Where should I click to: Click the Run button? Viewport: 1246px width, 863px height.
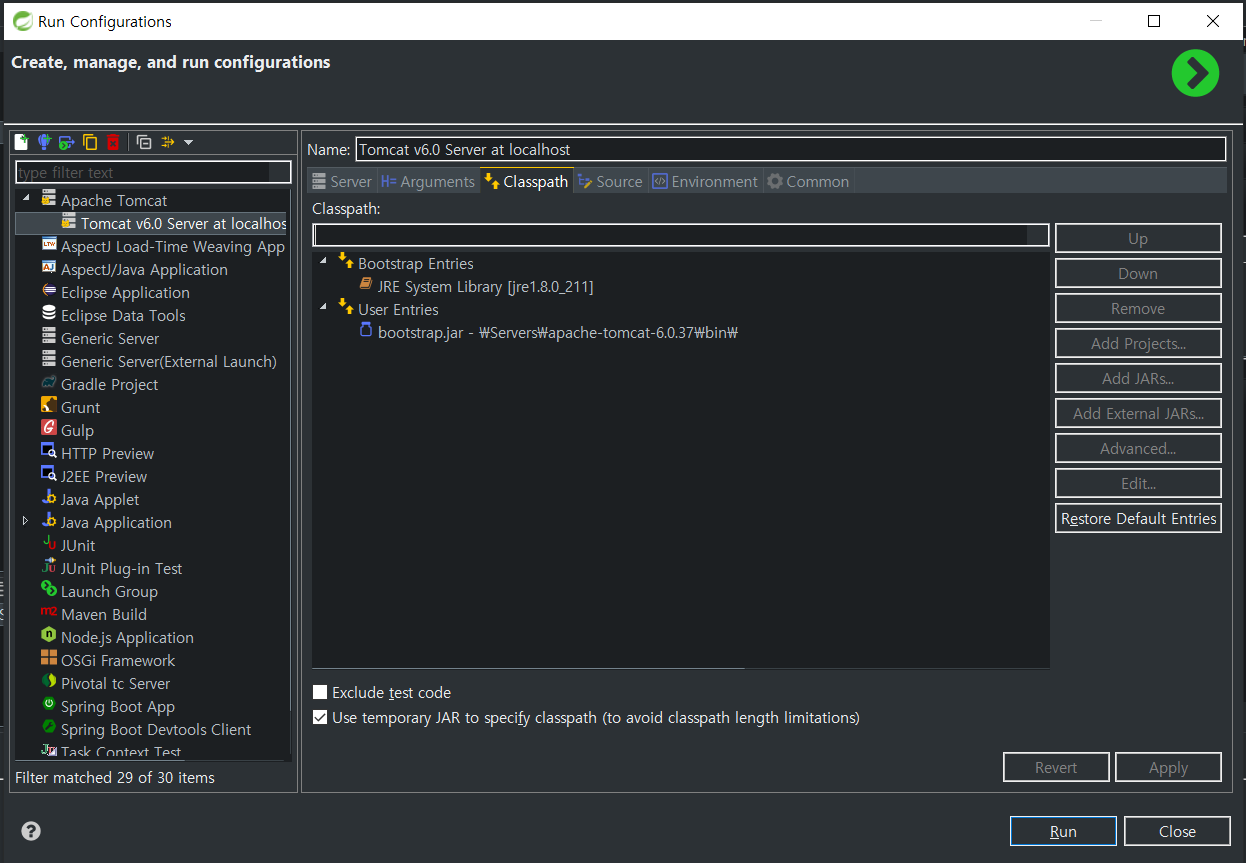click(x=1063, y=831)
